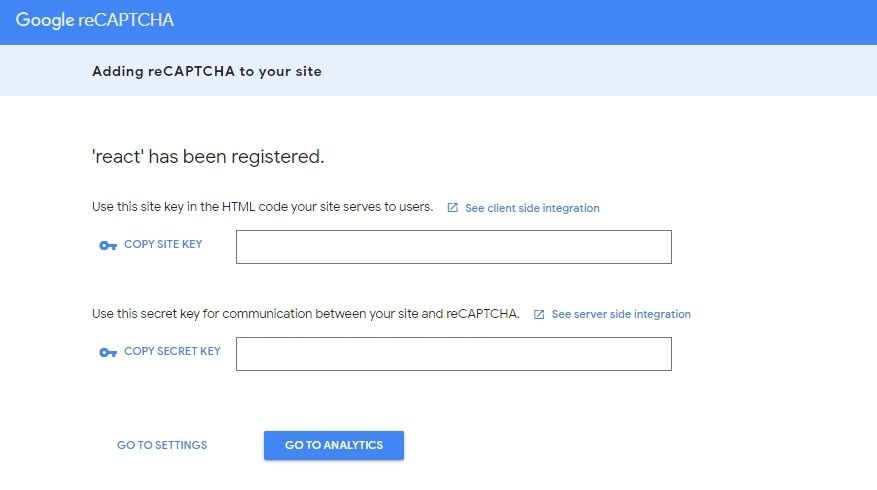Focus the secret key text field
Viewport: 877px width, 490px height.
click(453, 353)
